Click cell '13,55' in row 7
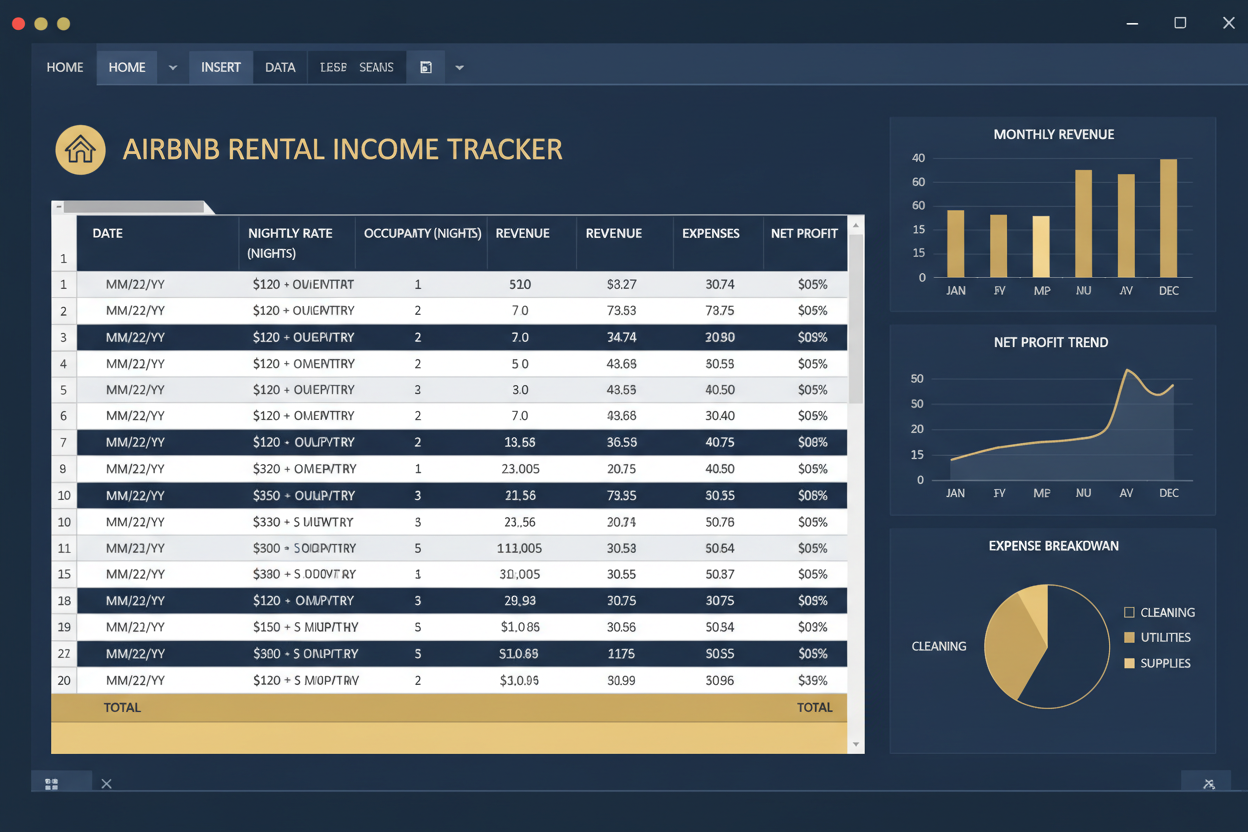The width and height of the screenshot is (1248, 832). 520,442
